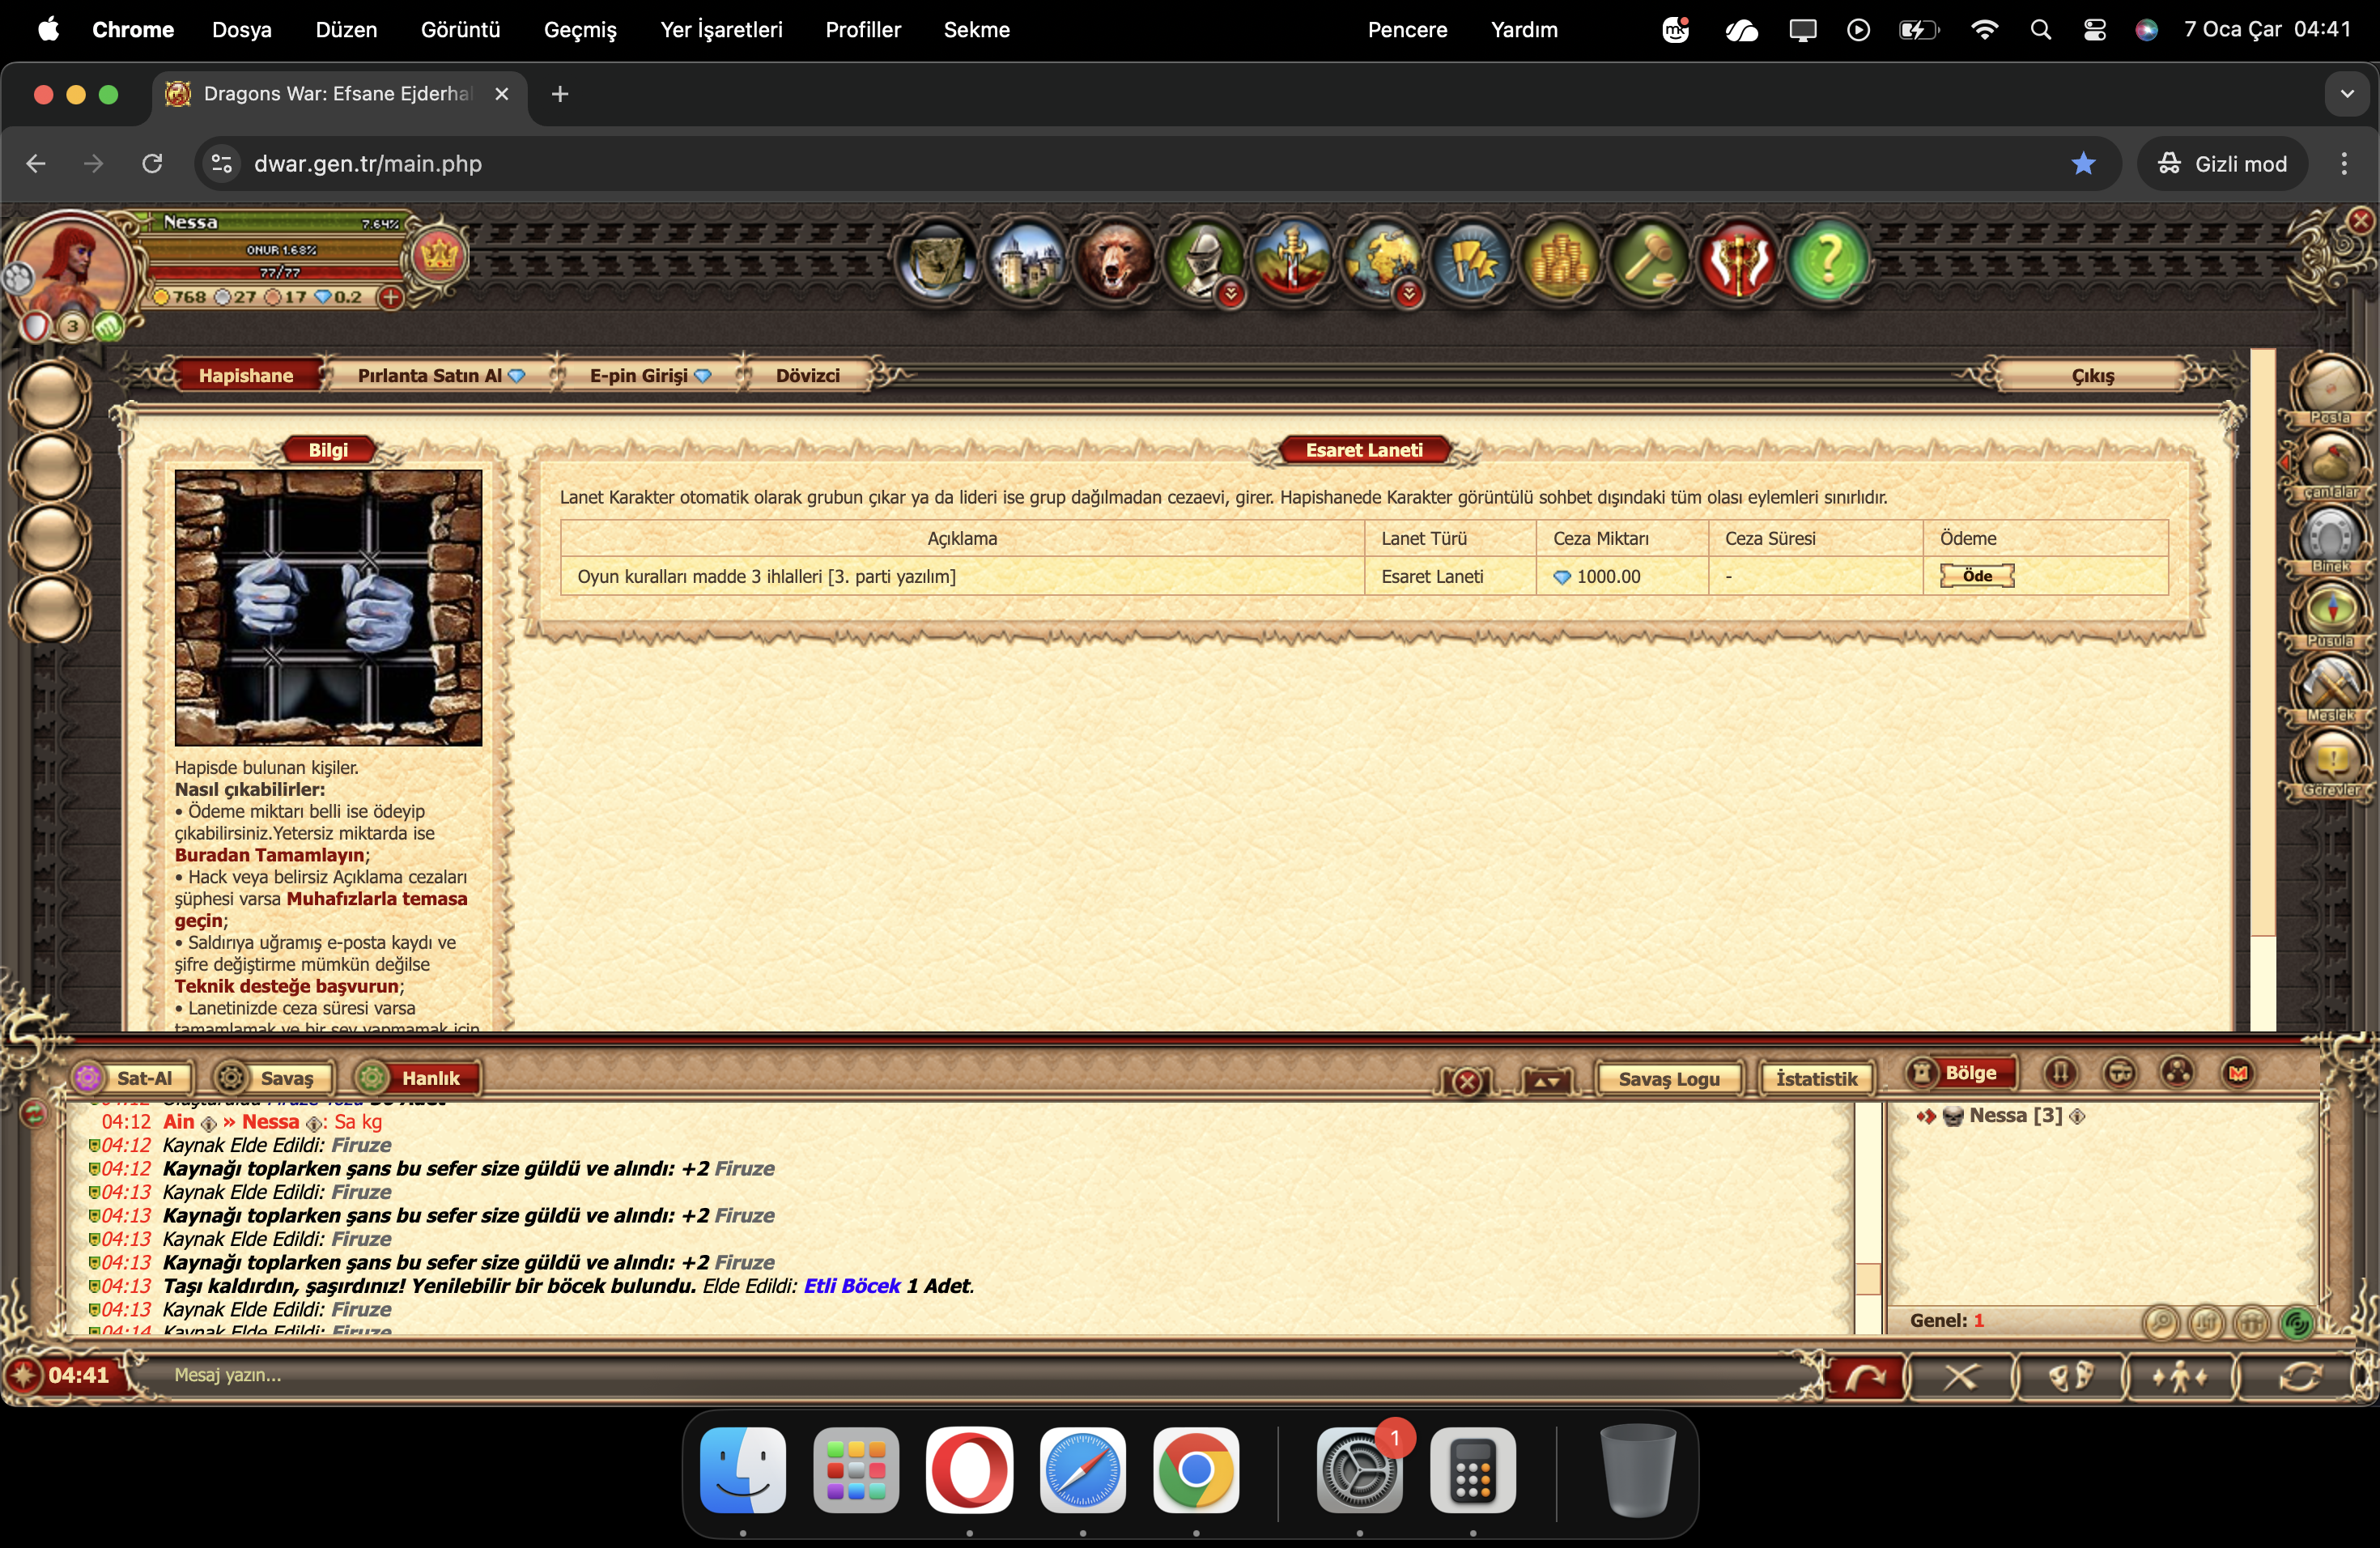2380x1548 pixels.
Task: Click the red plus add-currency button
Action: point(391,297)
